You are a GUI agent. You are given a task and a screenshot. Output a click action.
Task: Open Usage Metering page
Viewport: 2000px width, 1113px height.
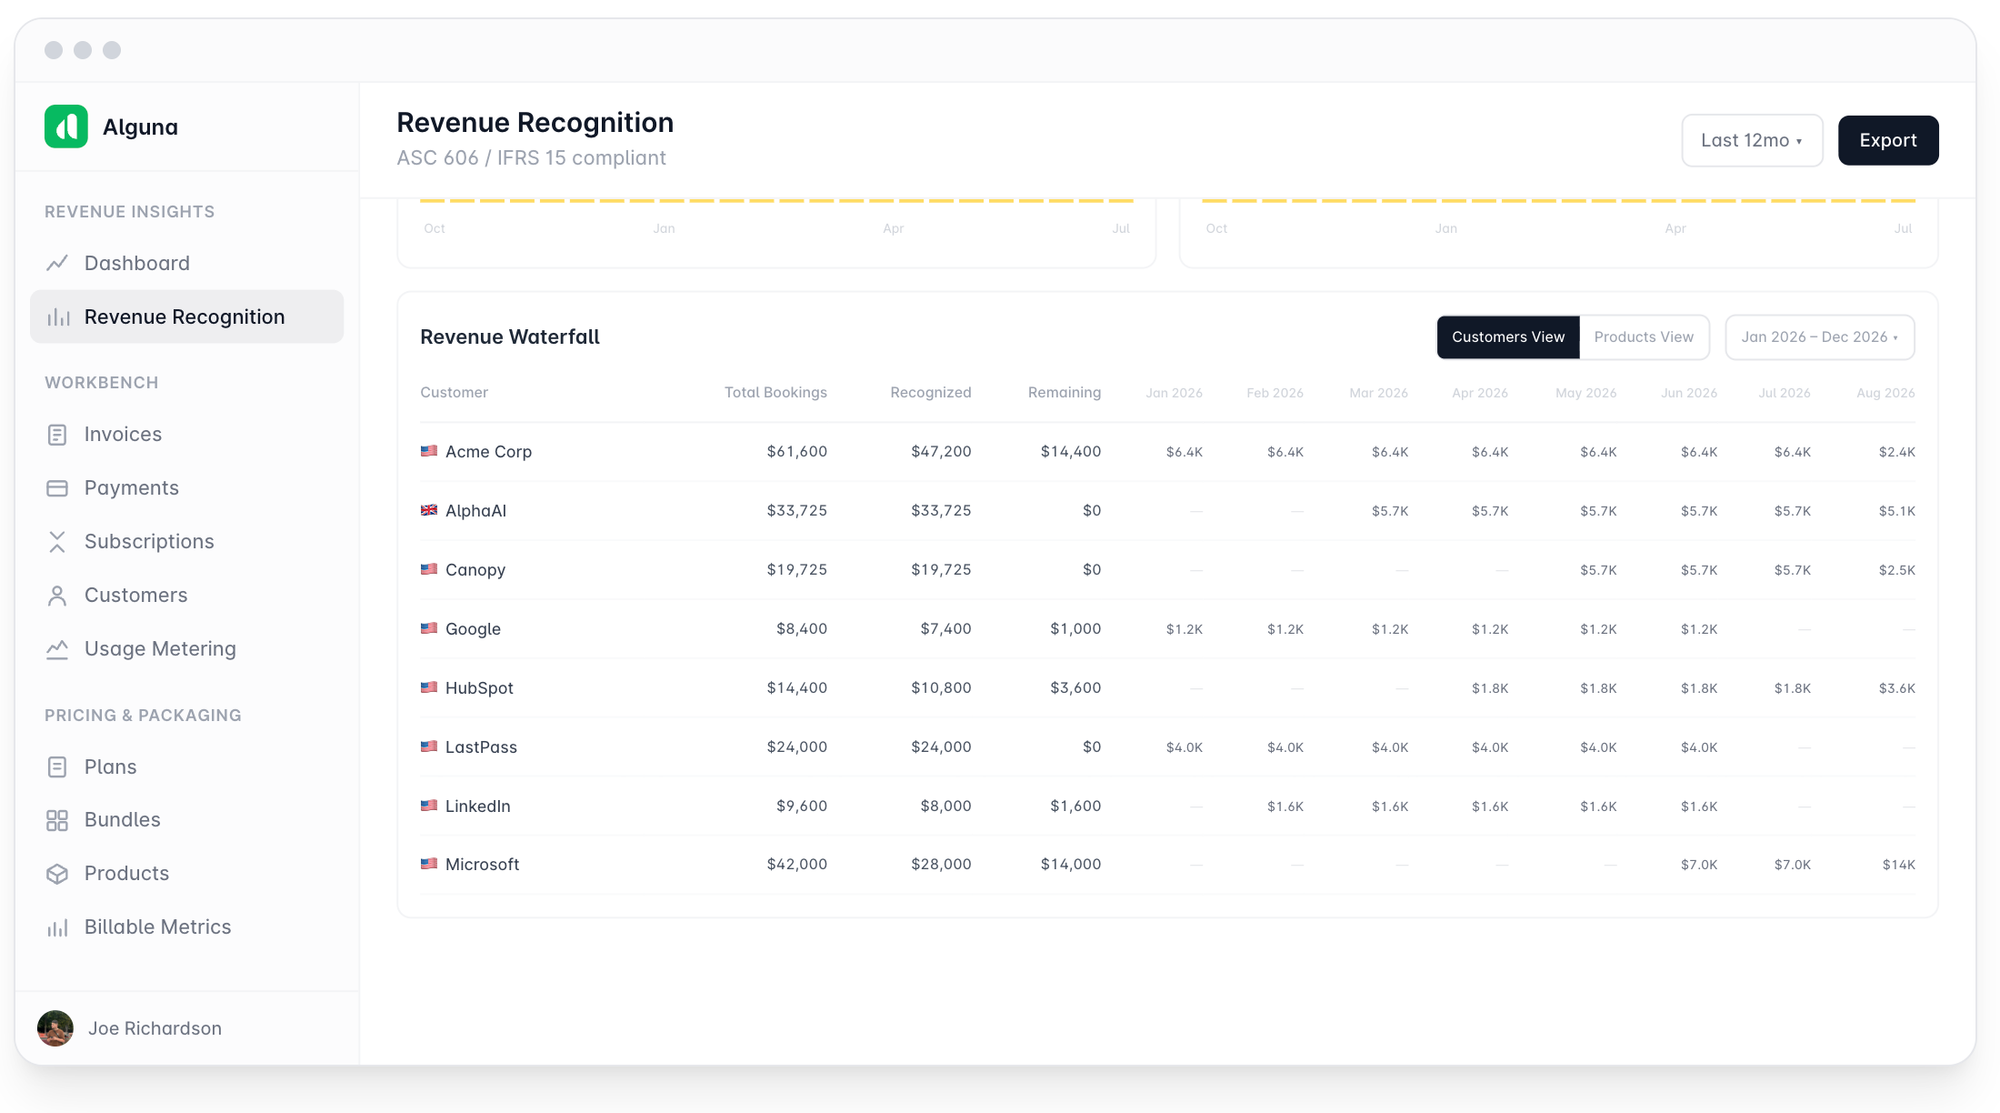[187, 649]
